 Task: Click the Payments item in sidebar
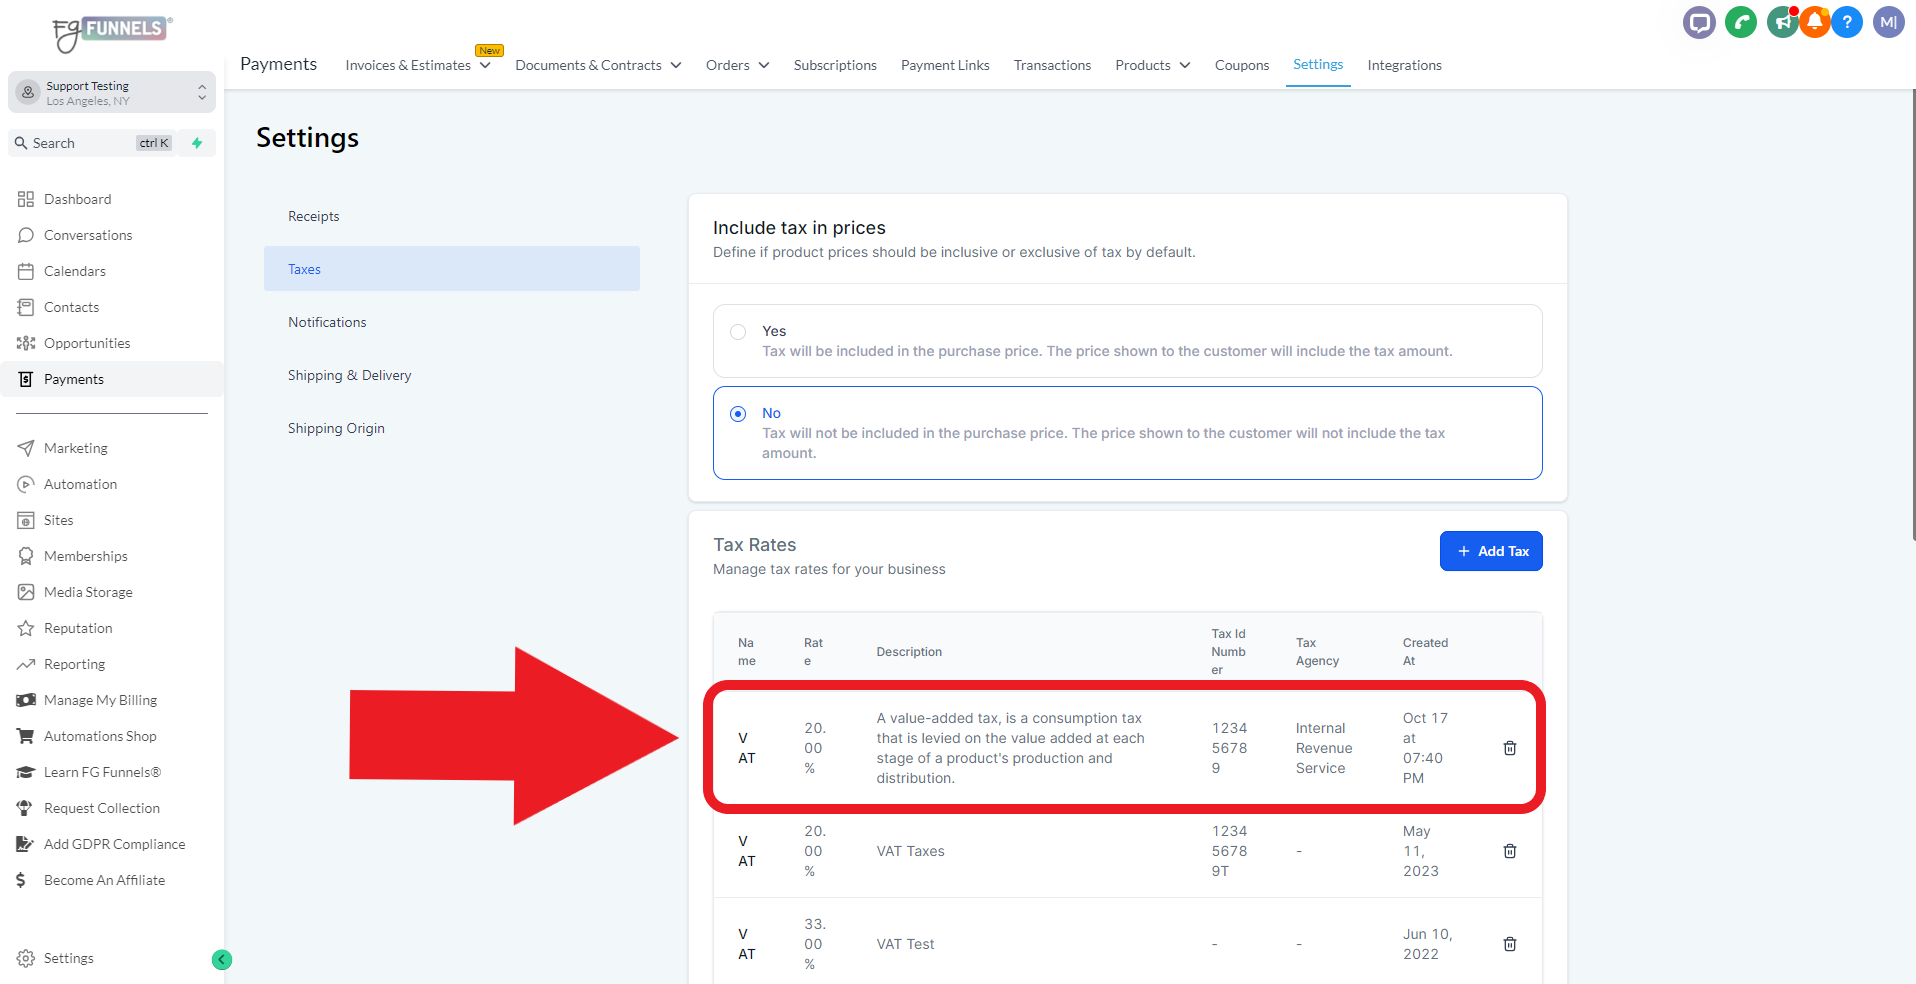click(112, 379)
